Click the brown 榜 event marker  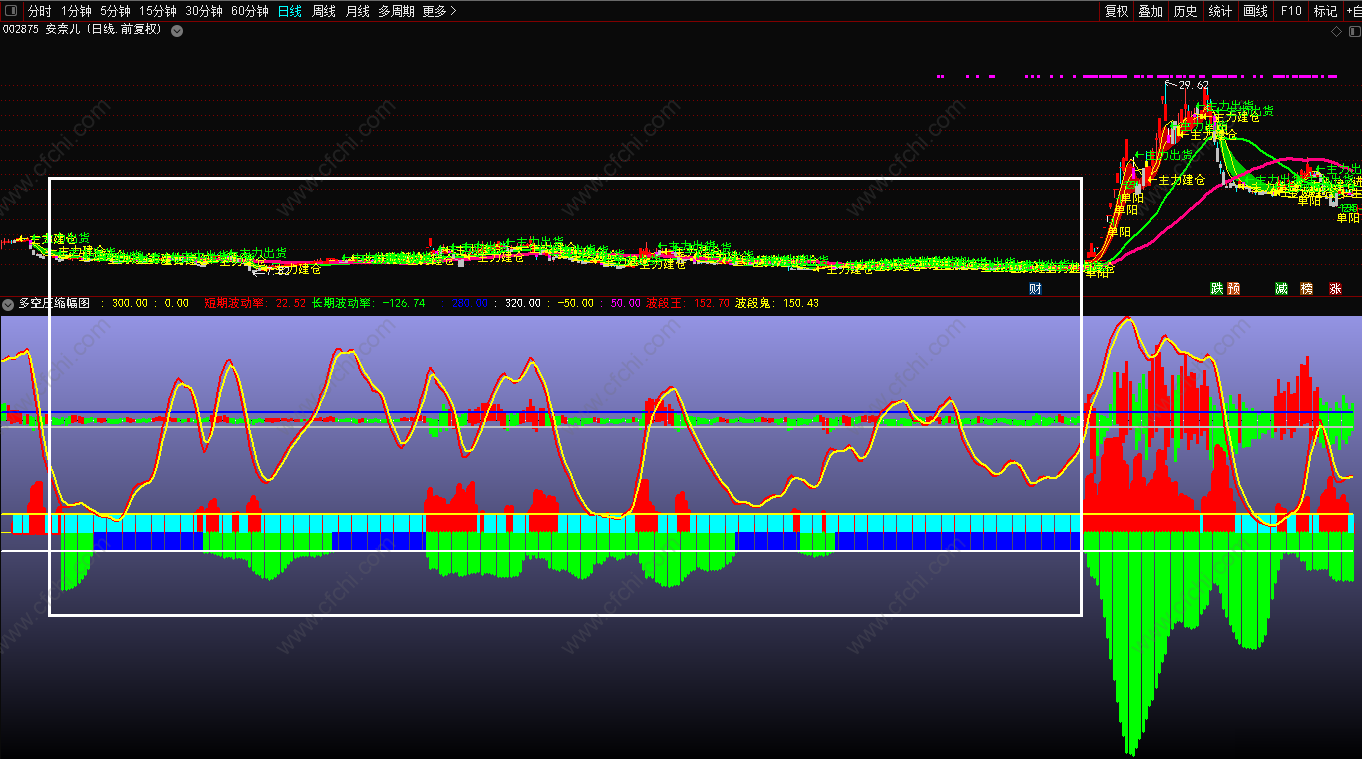pyautogui.click(x=1306, y=289)
